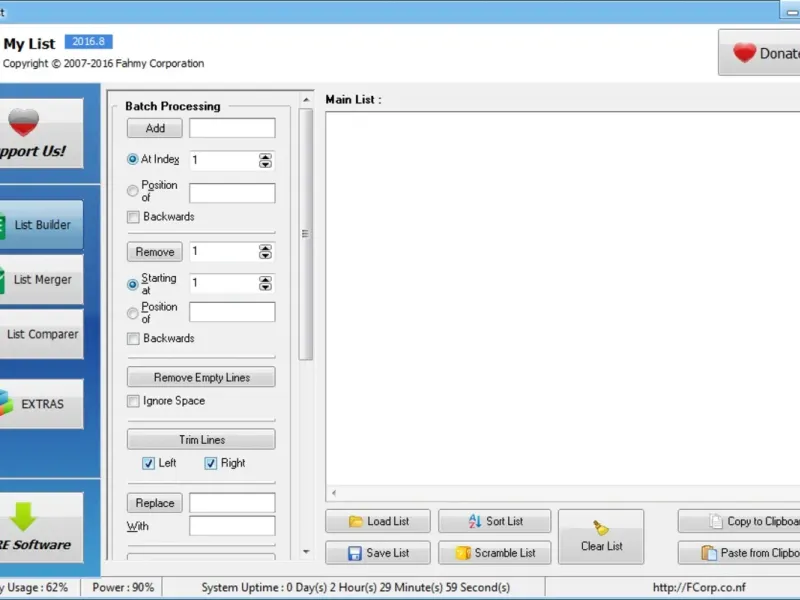Click the Main List horizontal scroll left arrow
800x600 pixels.
(334, 493)
